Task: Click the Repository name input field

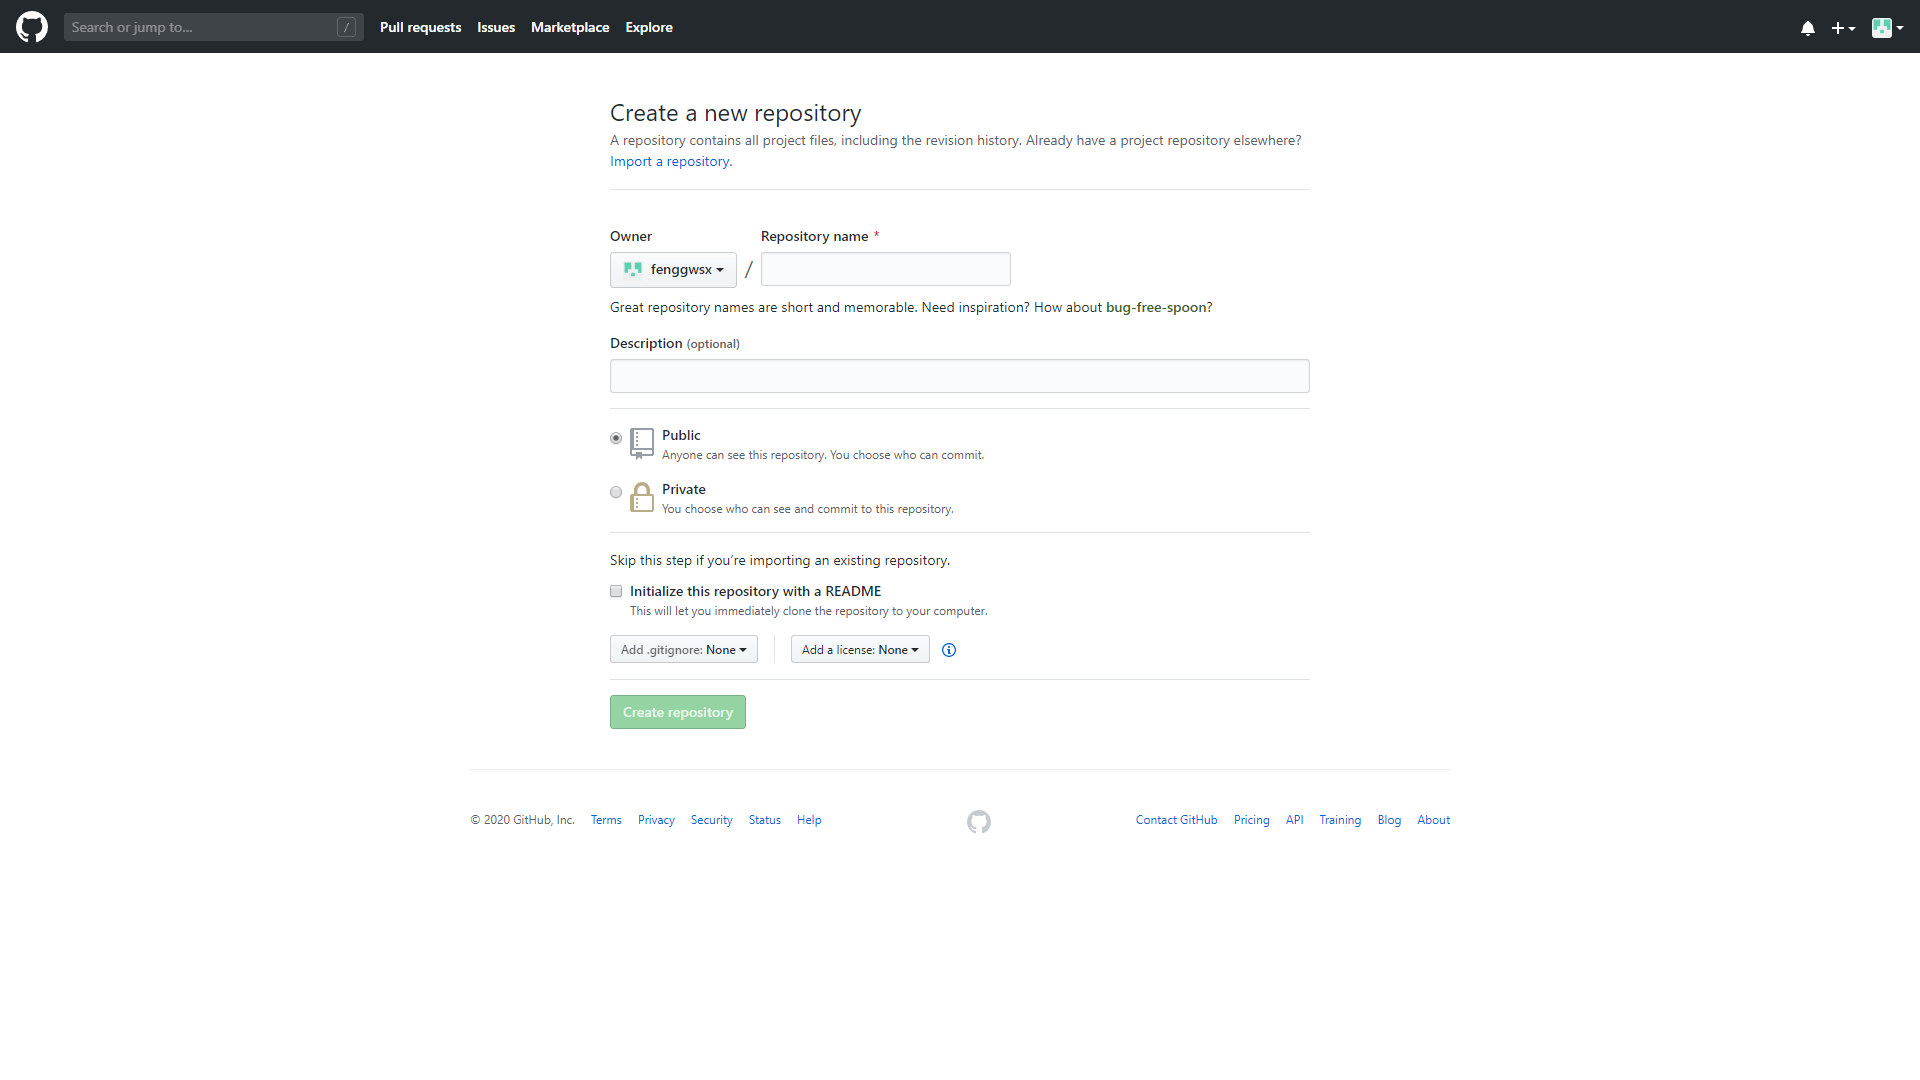Action: (x=885, y=269)
